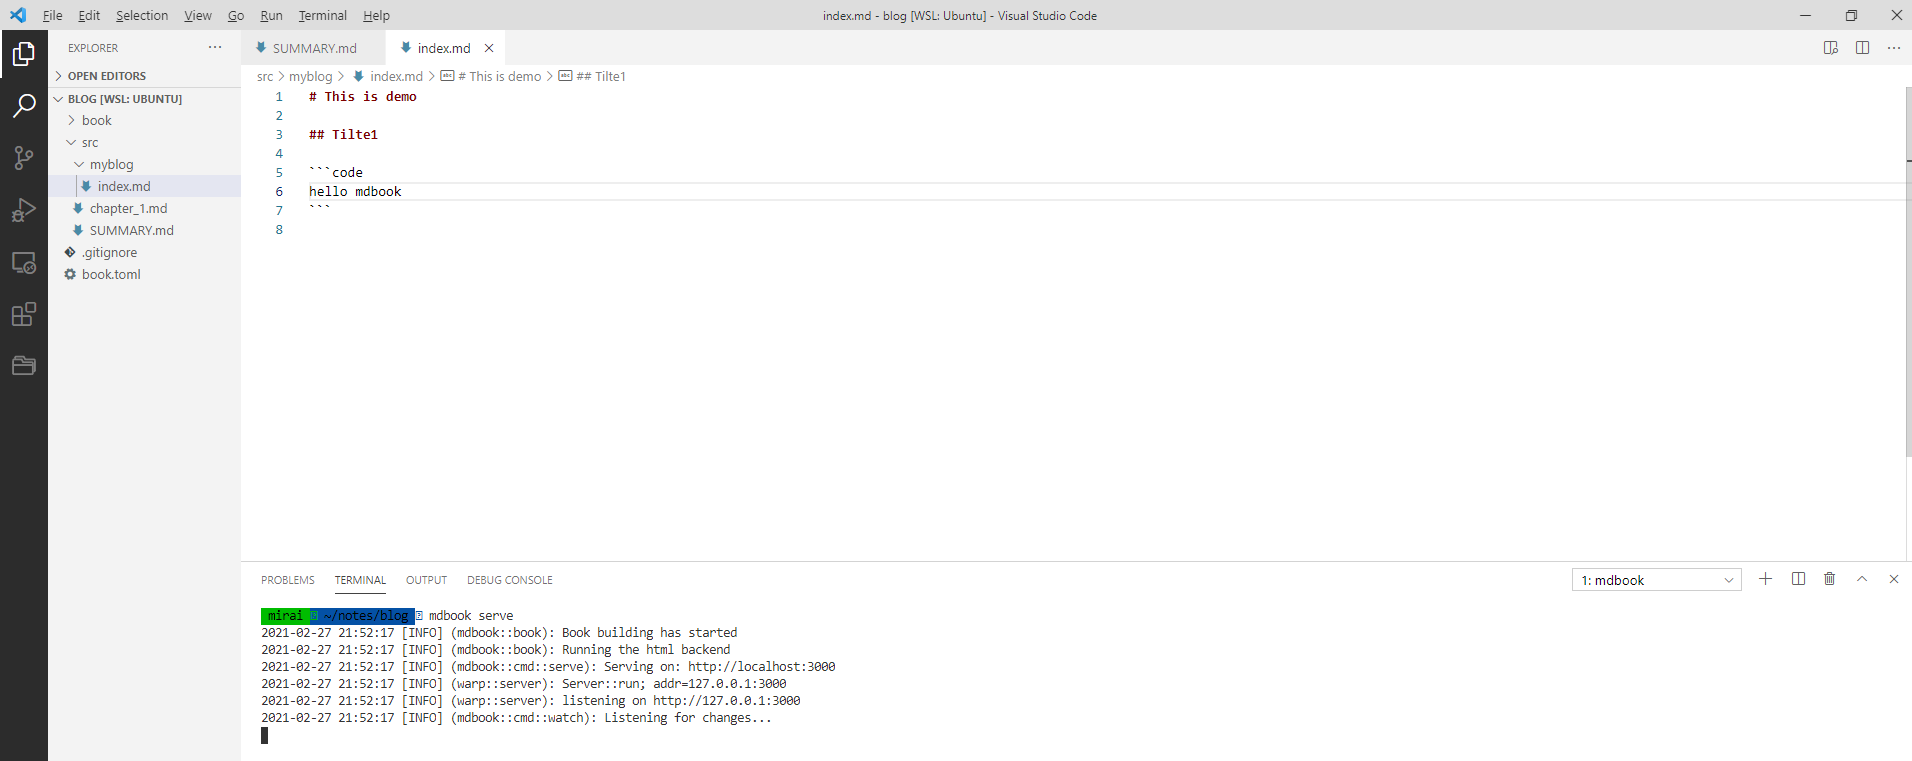
Task: Click the VS Code logo icon
Action: click(x=18, y=15)
